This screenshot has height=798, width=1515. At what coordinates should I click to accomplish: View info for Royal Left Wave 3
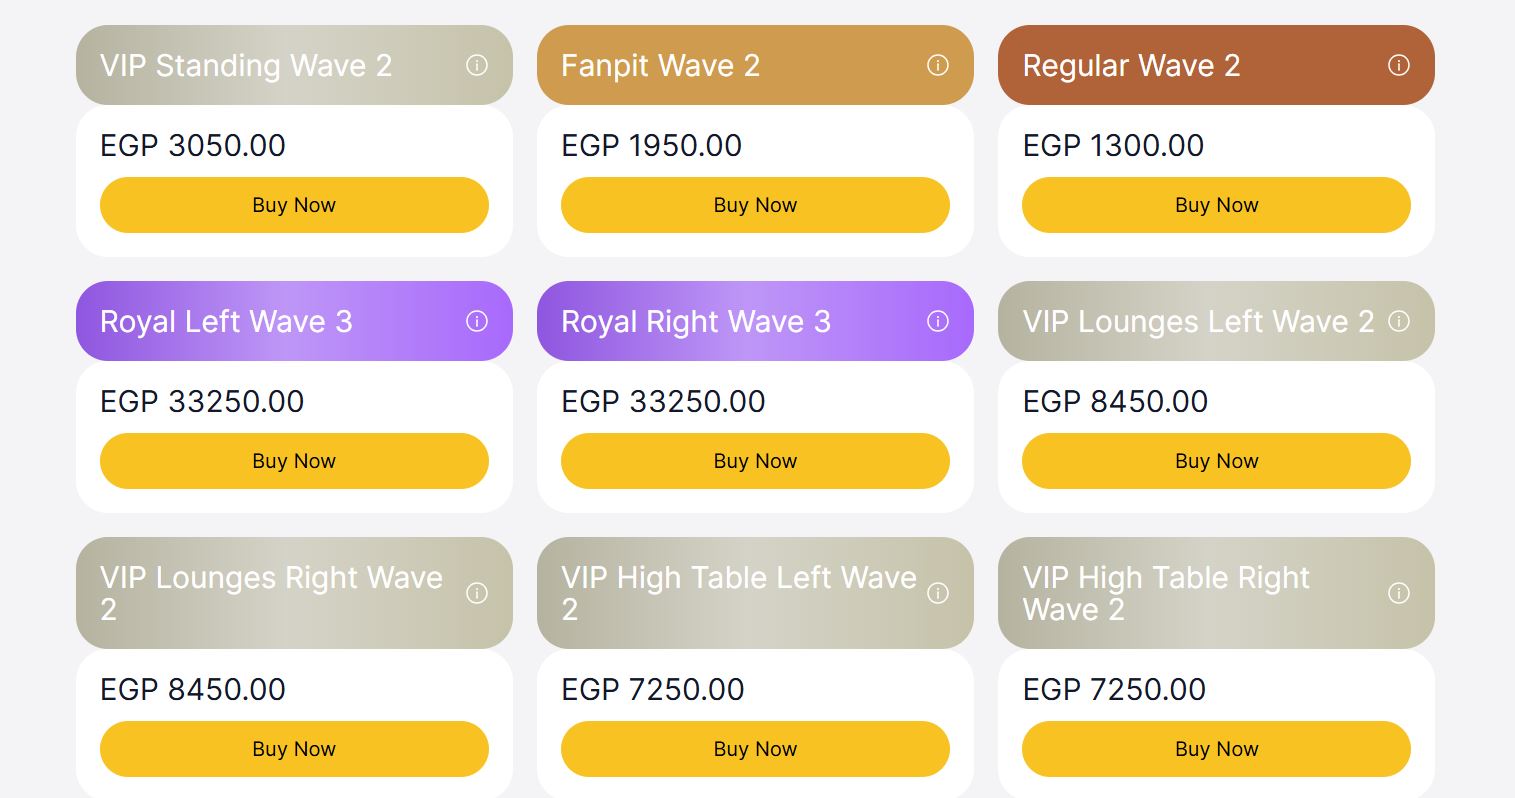pos(477,321)
